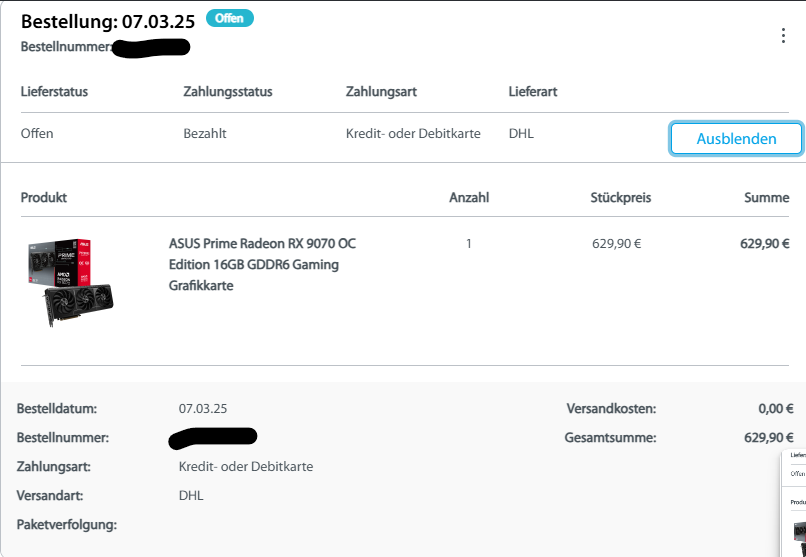Click the Stückpreis table header

pyautogui.click(x=620, y=198)
